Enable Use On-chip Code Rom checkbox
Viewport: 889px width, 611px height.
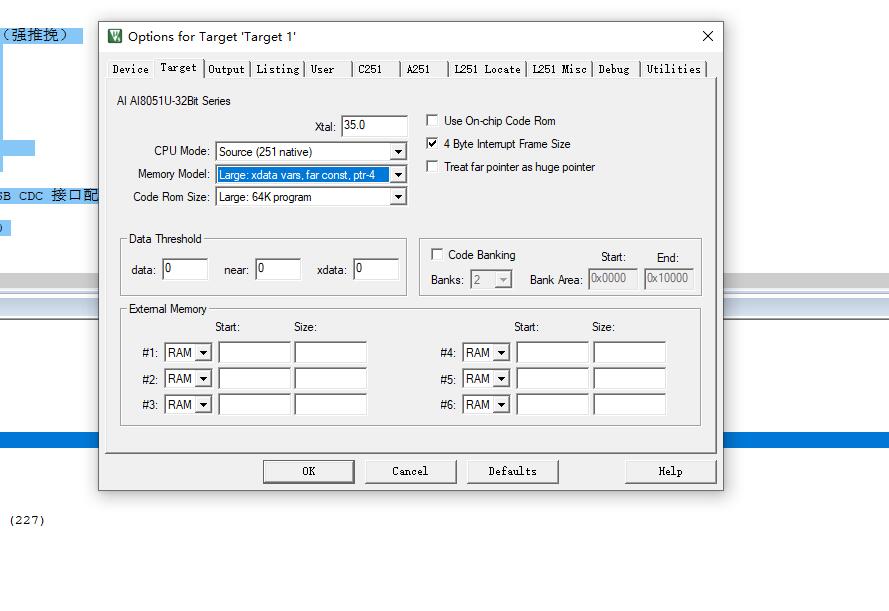click(x=432, y=120)
